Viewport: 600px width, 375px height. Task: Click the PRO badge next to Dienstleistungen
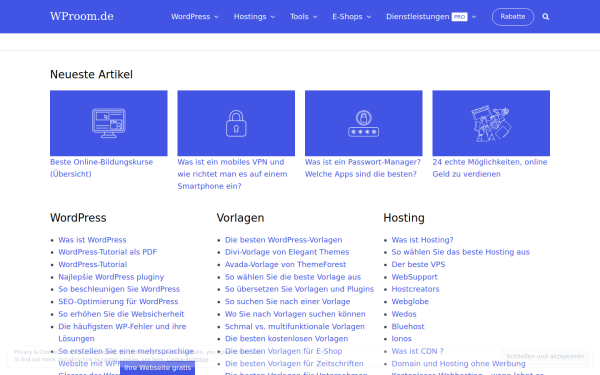point(459,17)
